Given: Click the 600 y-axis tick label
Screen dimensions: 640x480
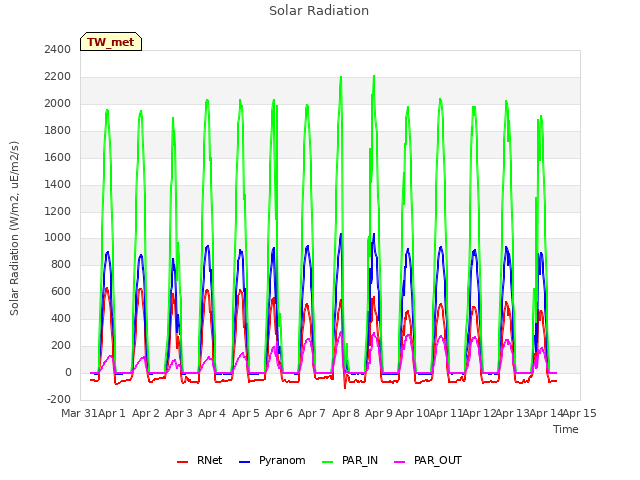Looking at the screenshot, I should (x=61, y=292).
